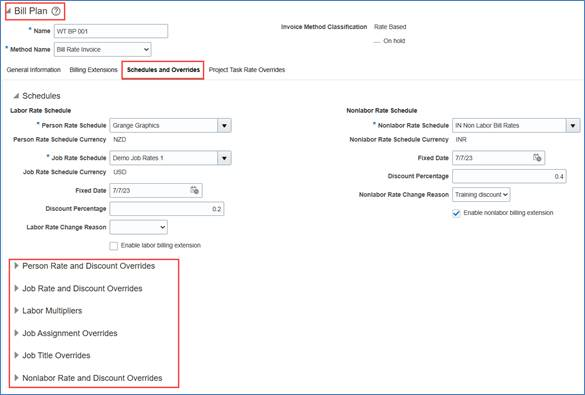This screenshot has width=585, height=395.
Task: Open calendar picker for nonlabor Fixed Date
Action: (x=537, y=157)
